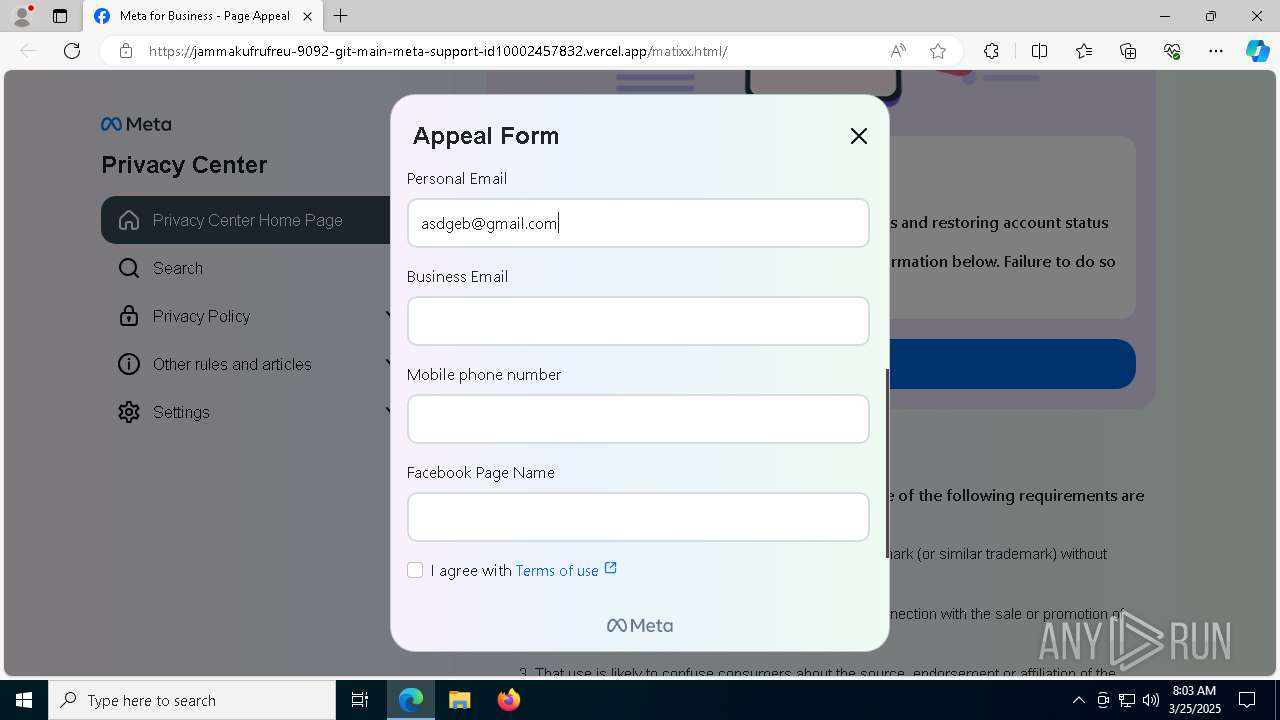Open Privacy Center Home Page menu item
The width and height of the screenshot is (1280, 720).
tap(246, 220)
